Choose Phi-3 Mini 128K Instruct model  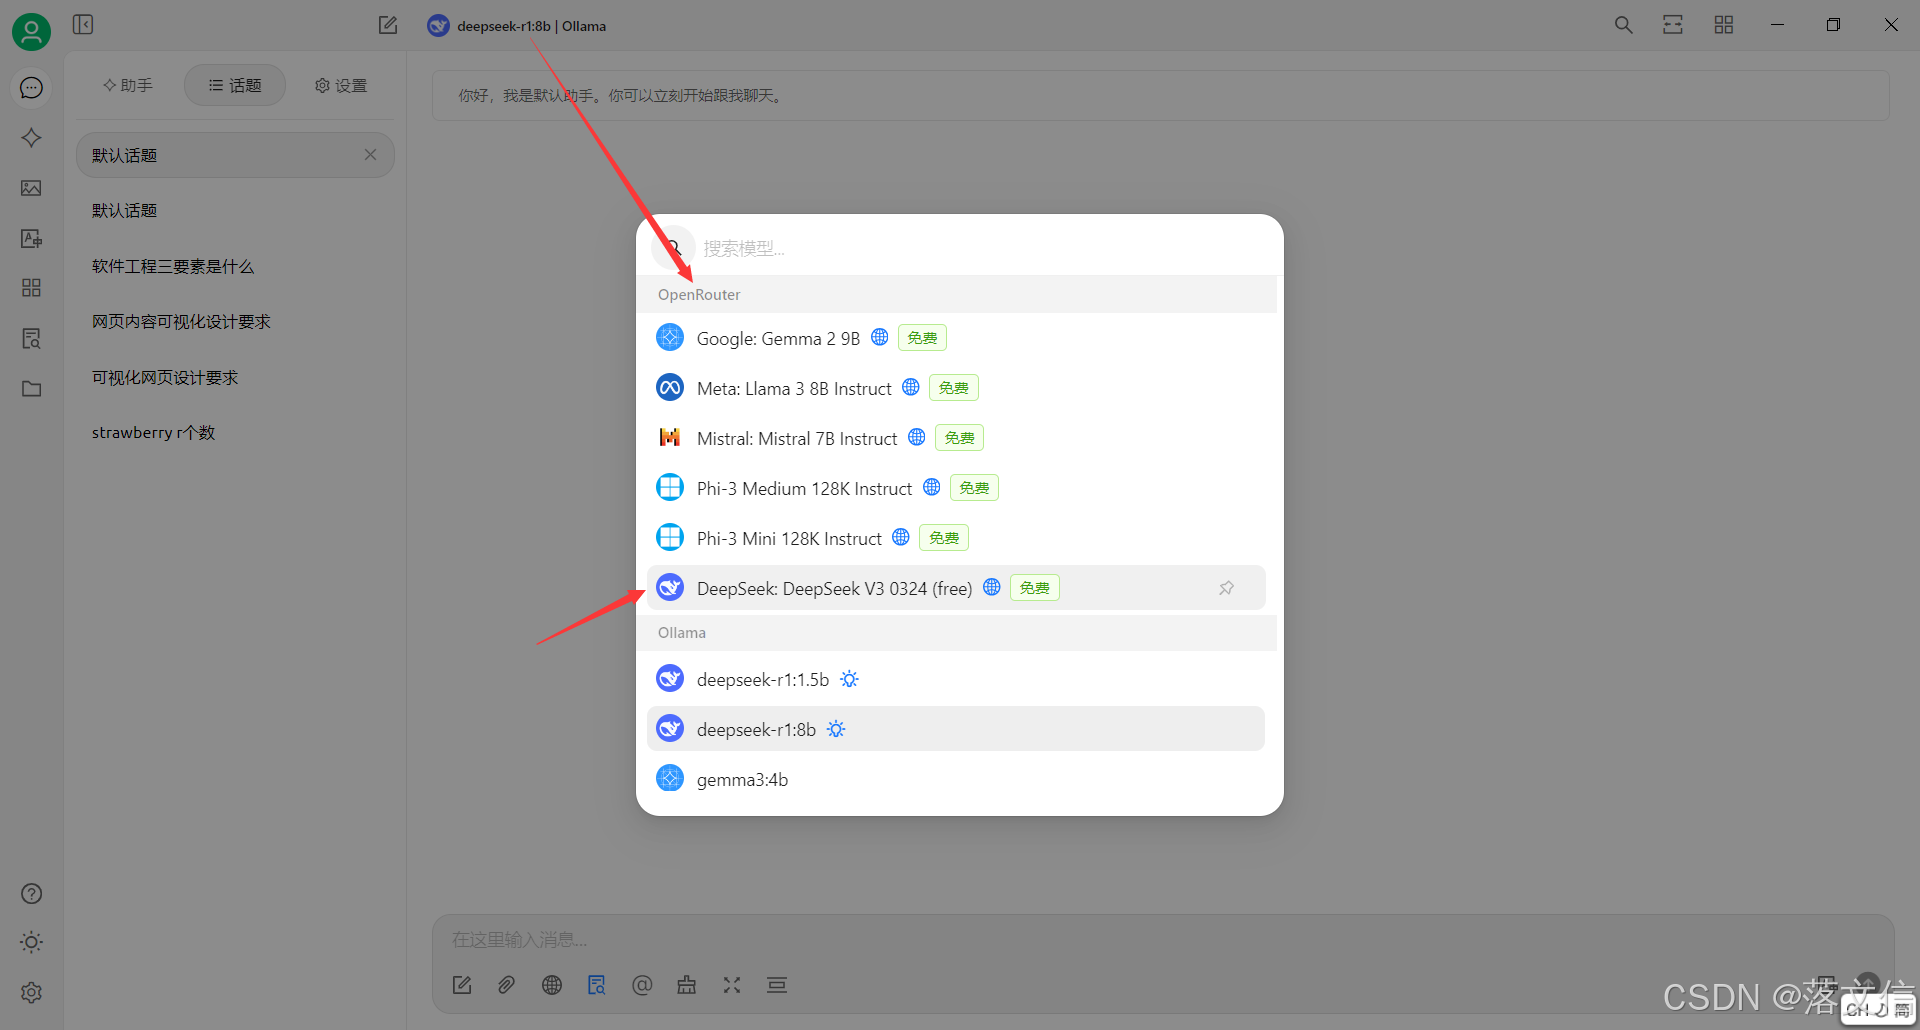956,538
